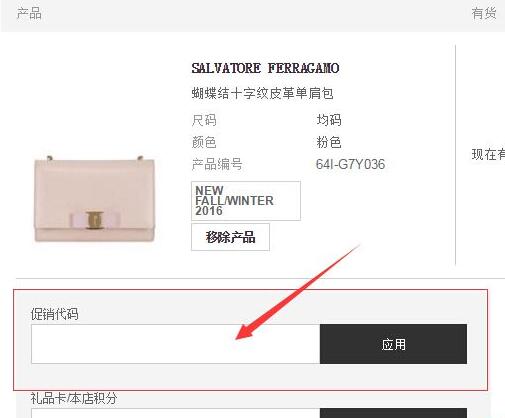Click the pink shoulder bag thumbnail
The image size is (505, 418).
pyautogui.click(x=94, y=199)
